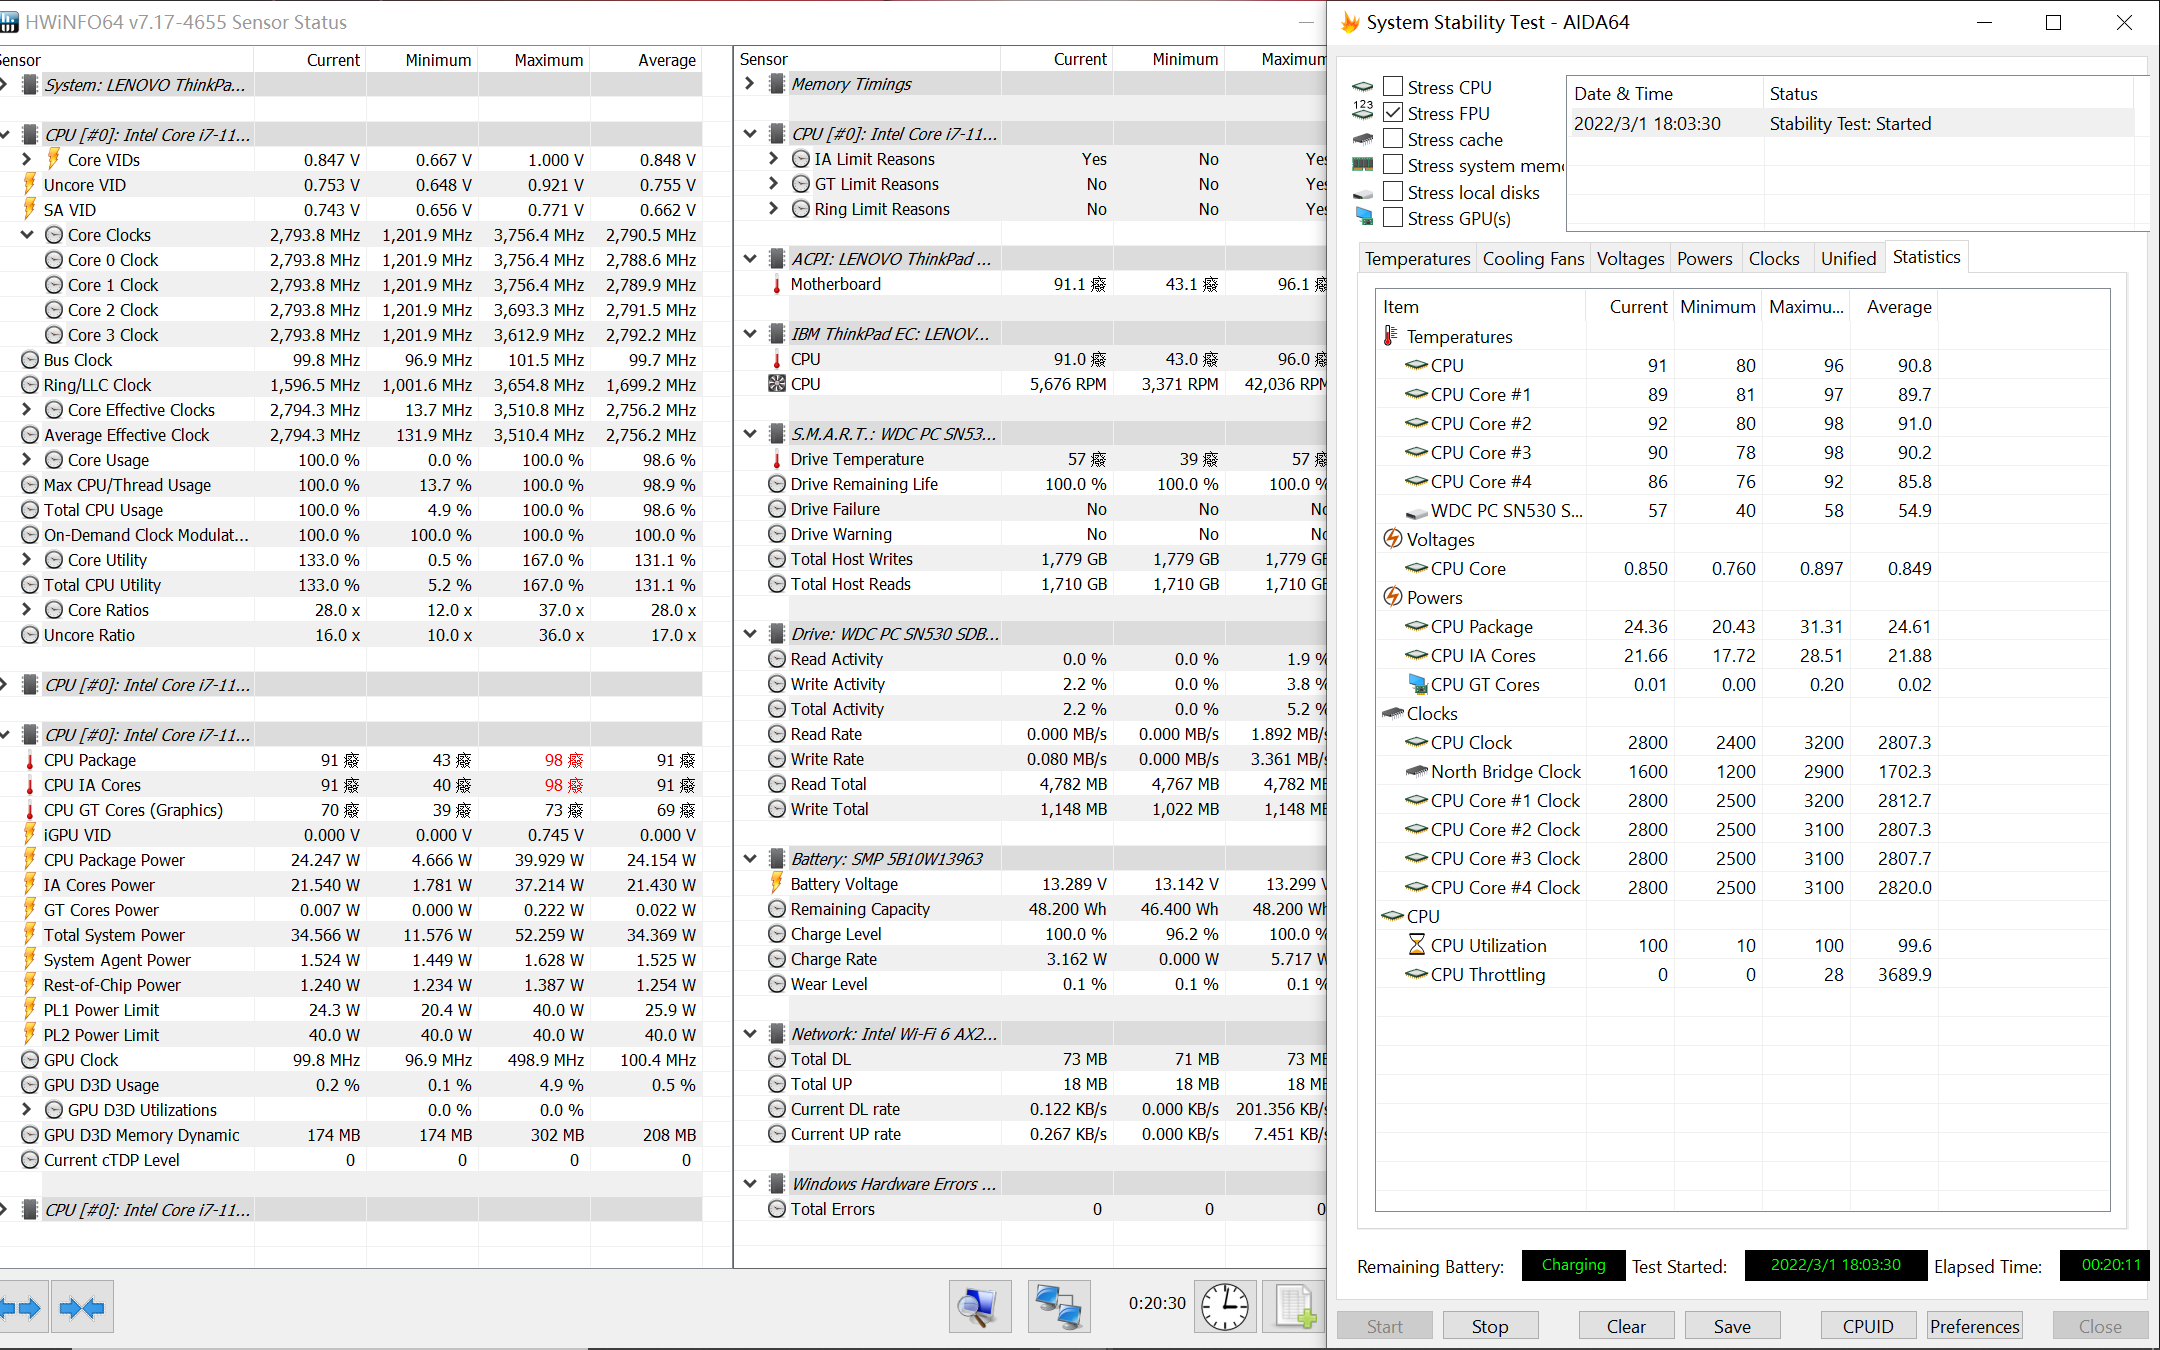The height and width of the screenshot is (1350, 2160).
Task: Click AIDA64 flame title icon
Action: point(1350,22)
